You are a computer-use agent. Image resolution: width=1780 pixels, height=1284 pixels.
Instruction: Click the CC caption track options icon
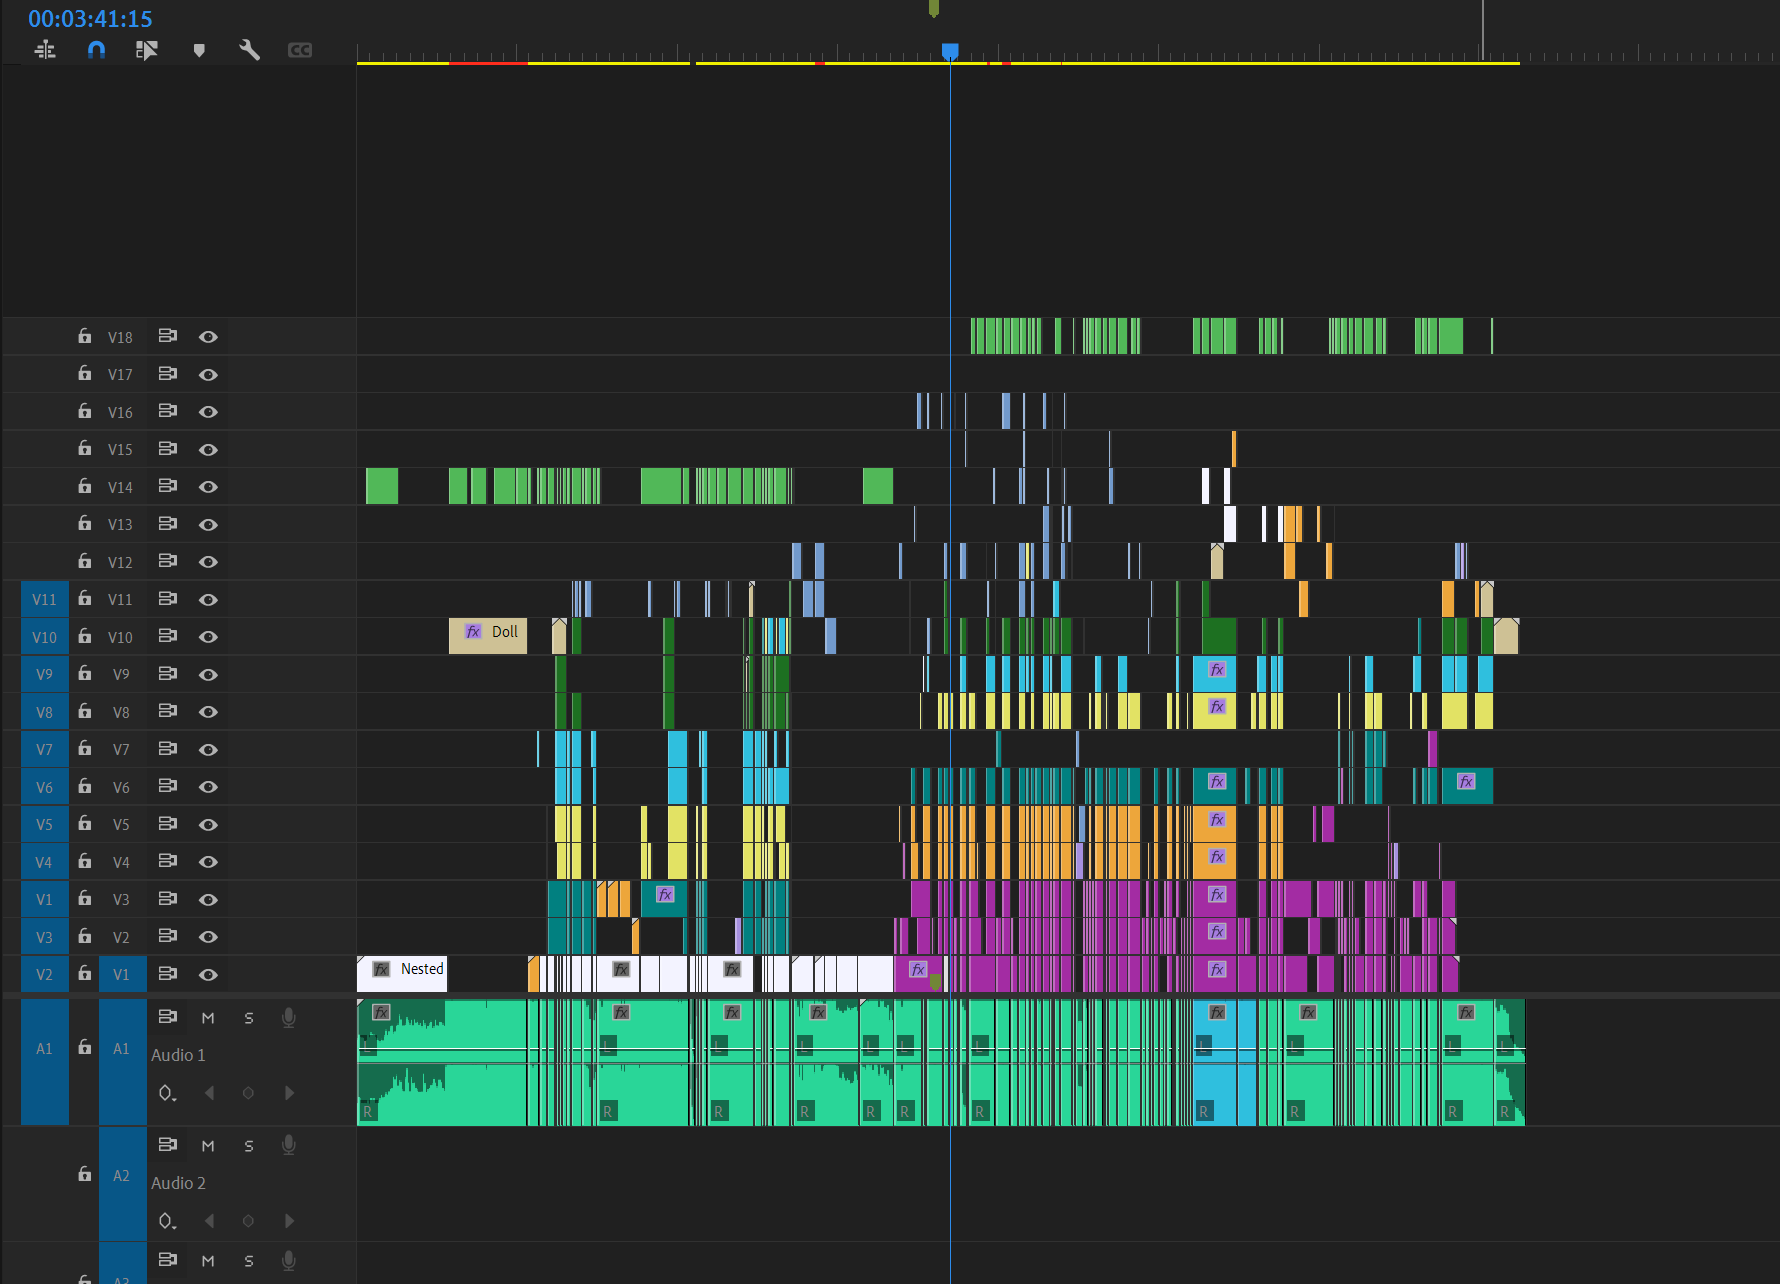300,50
